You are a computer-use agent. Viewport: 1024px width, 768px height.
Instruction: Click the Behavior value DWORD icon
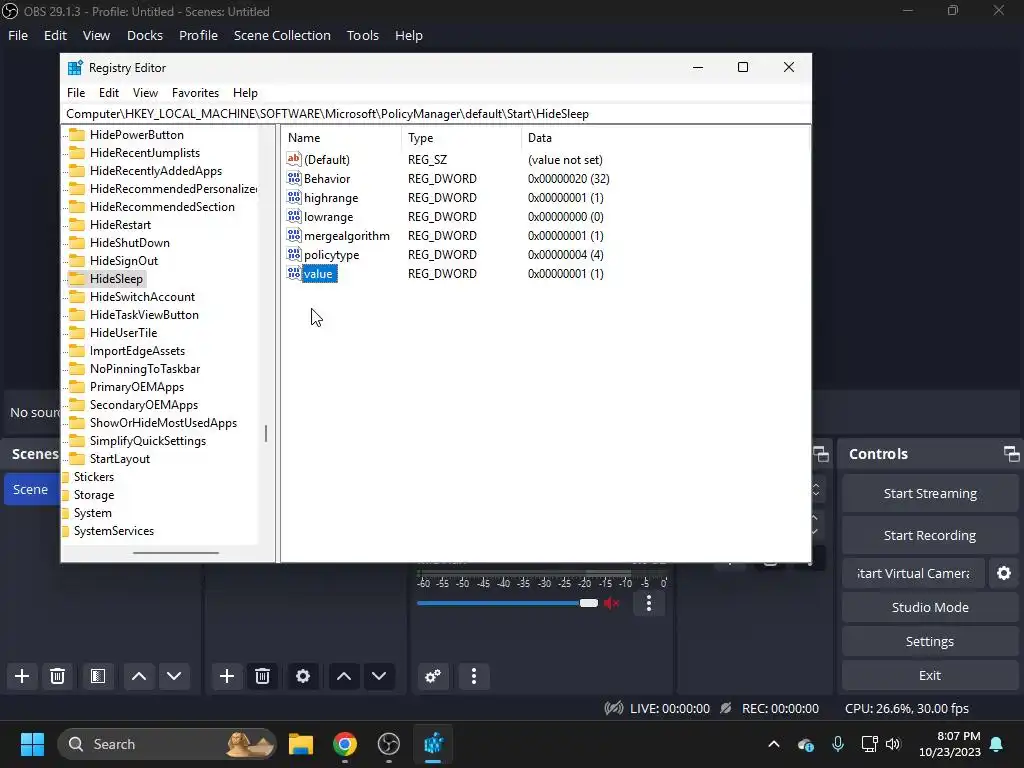click(x=294, y=178)
